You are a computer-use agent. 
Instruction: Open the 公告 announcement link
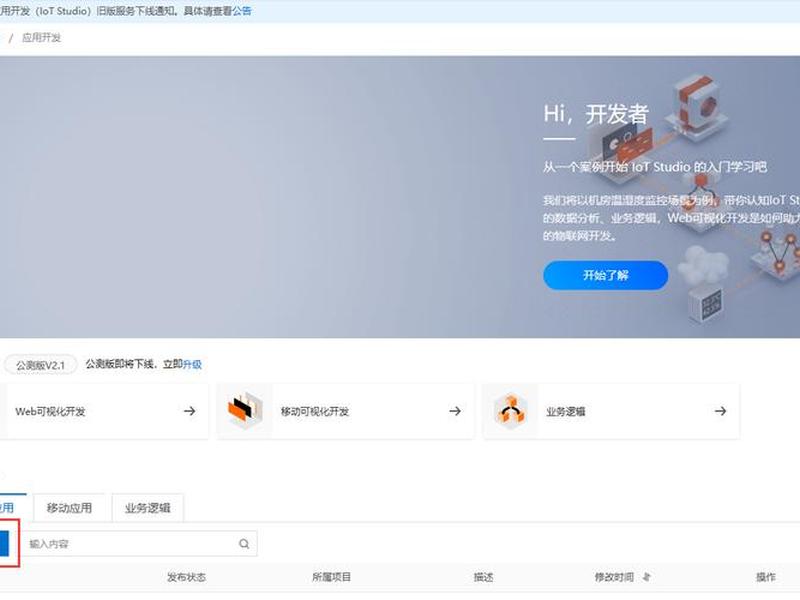tap(242, 11)
